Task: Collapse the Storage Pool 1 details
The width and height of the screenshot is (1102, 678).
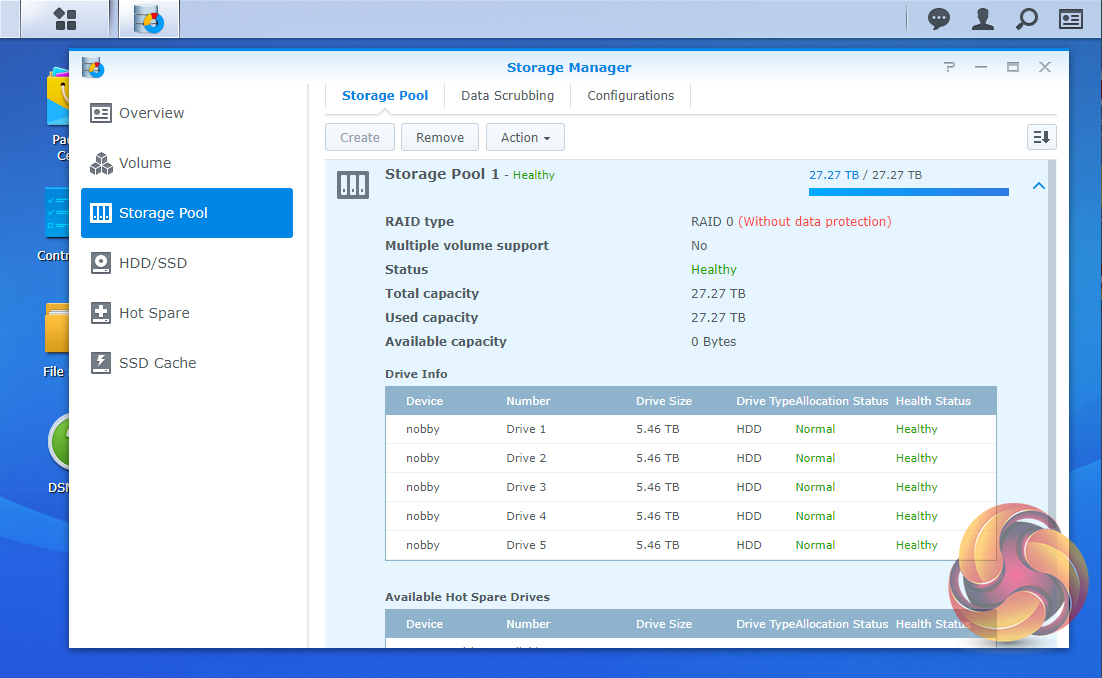Action: click(1038, 185)
